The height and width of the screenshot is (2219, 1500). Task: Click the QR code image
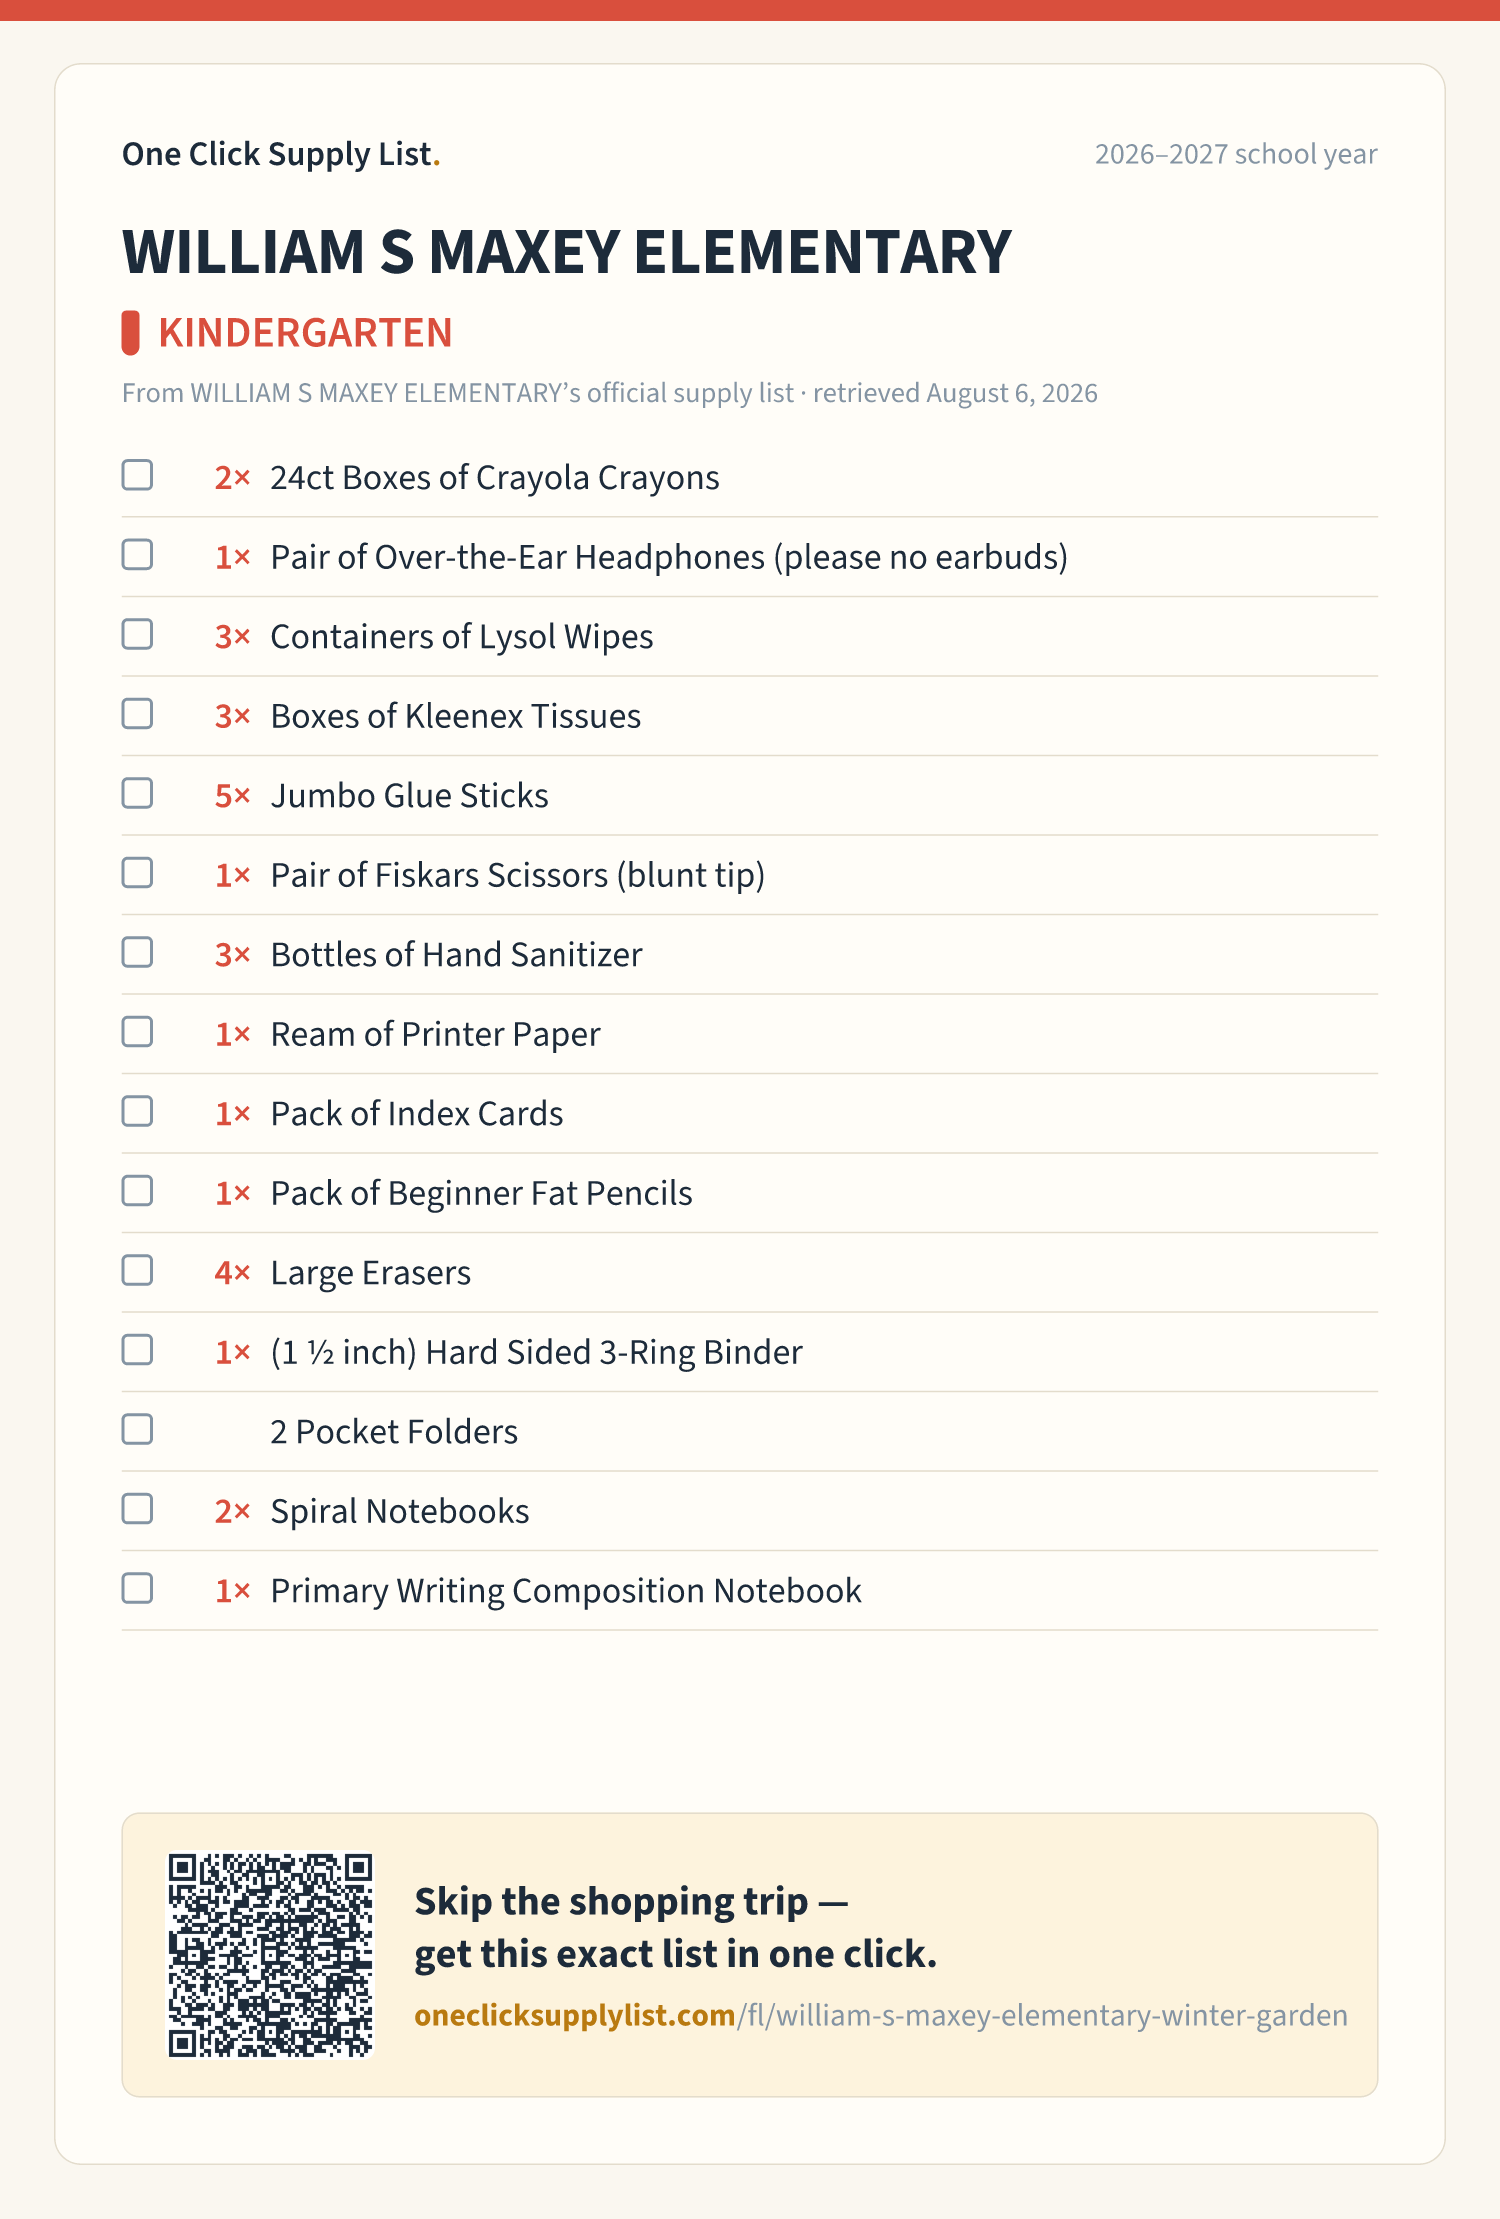(270, 1955)
